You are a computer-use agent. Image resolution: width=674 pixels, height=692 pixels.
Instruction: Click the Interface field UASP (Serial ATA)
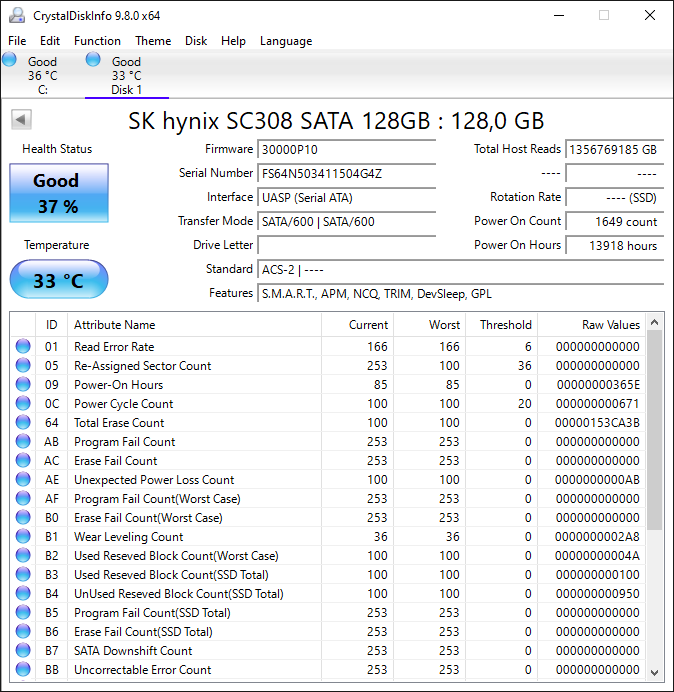[x=346, y=197]
